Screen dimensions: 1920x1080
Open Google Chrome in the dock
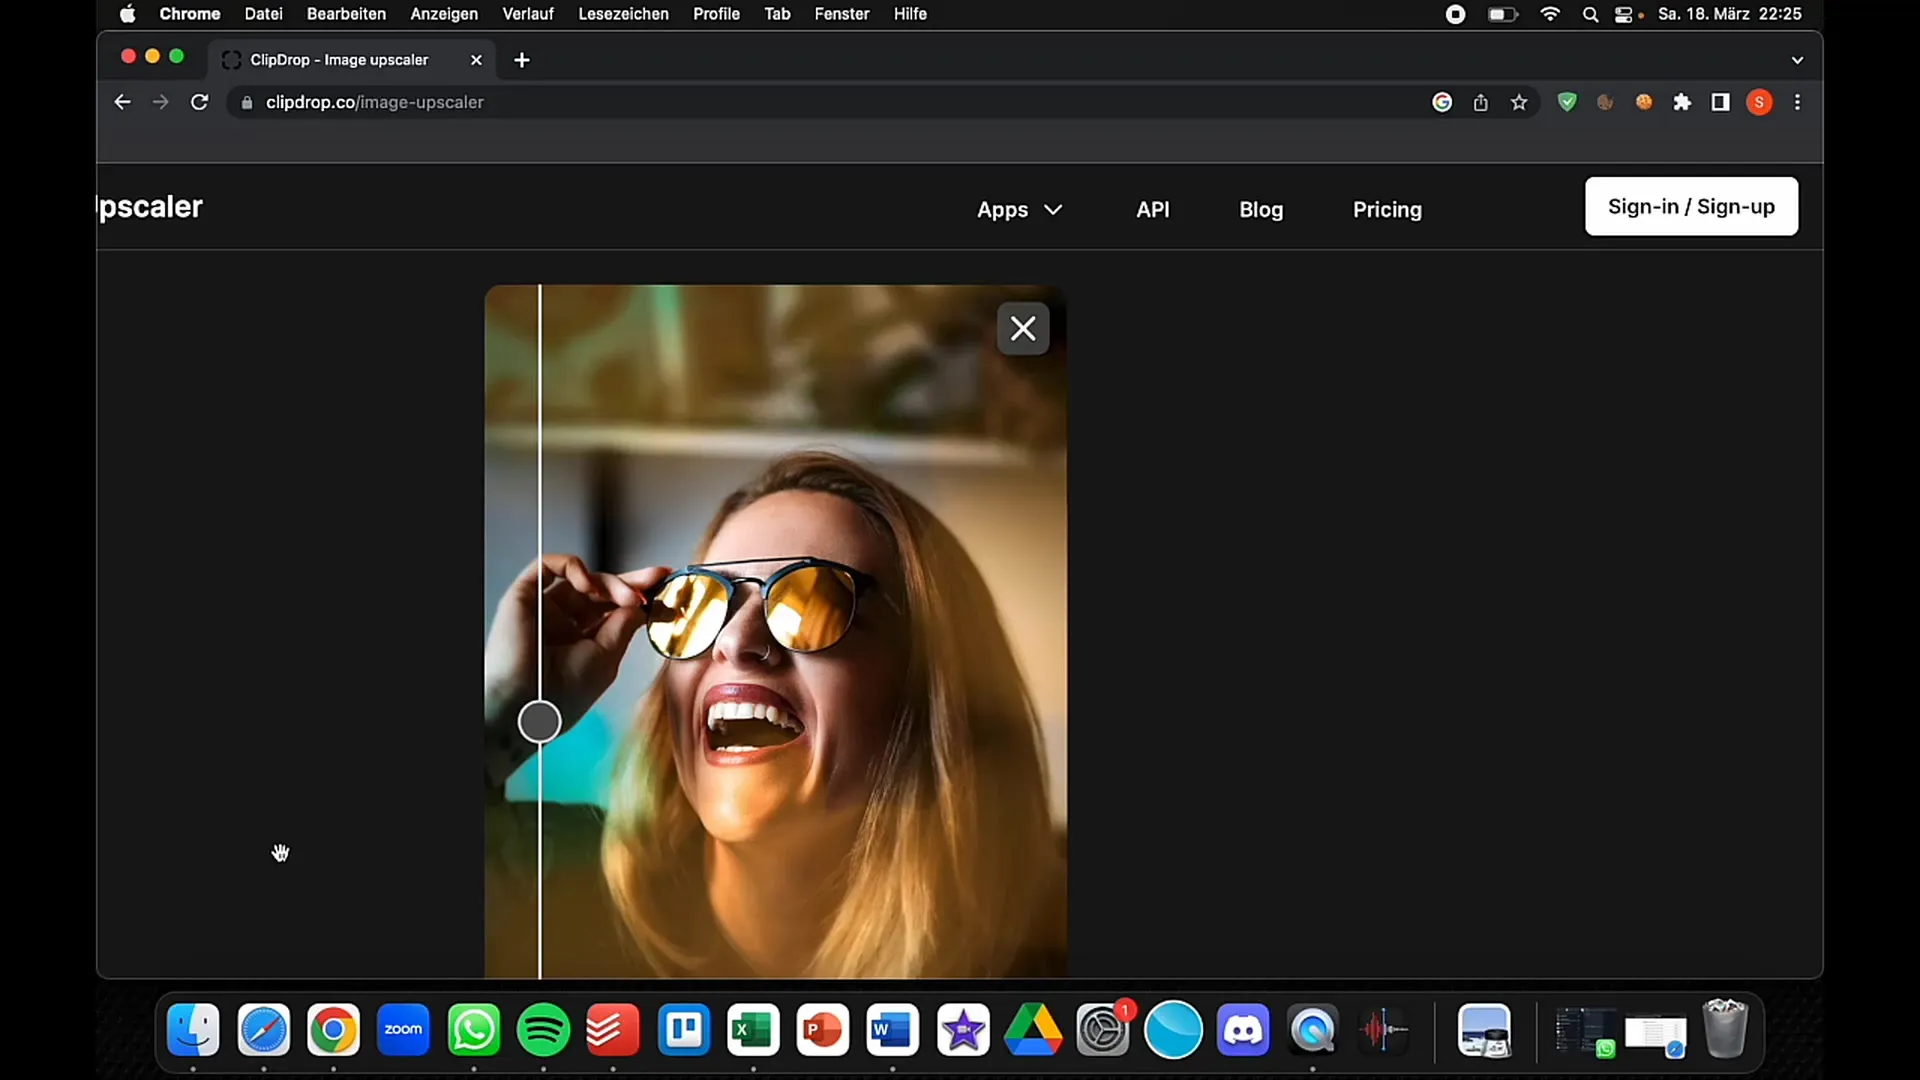[333, 1030]
